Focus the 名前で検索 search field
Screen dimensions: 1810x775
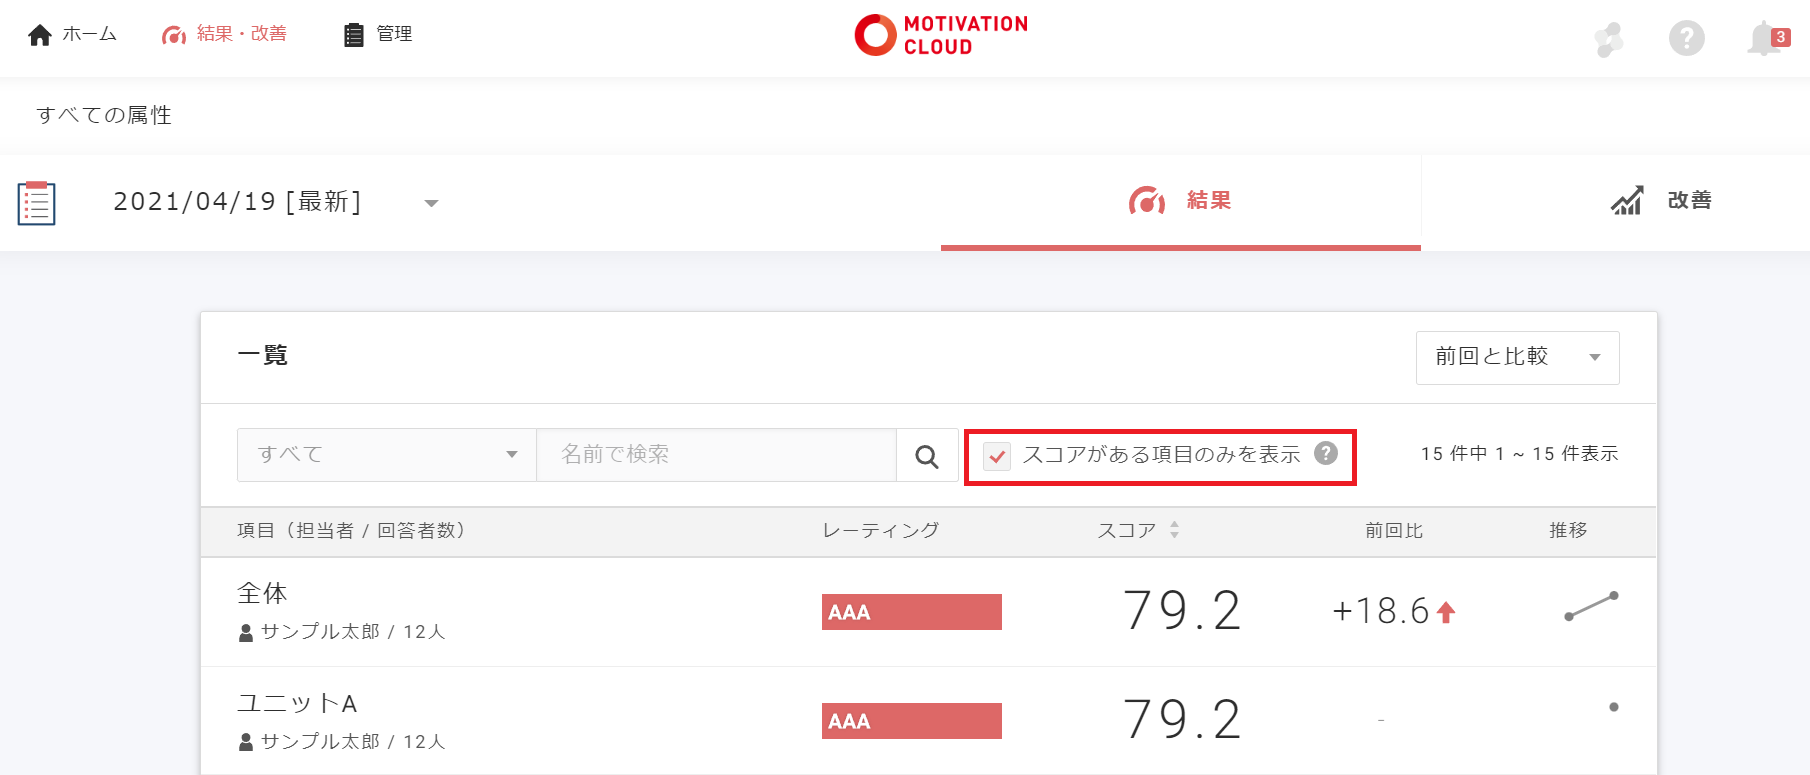pyautogui.click(x=716, y=455)
